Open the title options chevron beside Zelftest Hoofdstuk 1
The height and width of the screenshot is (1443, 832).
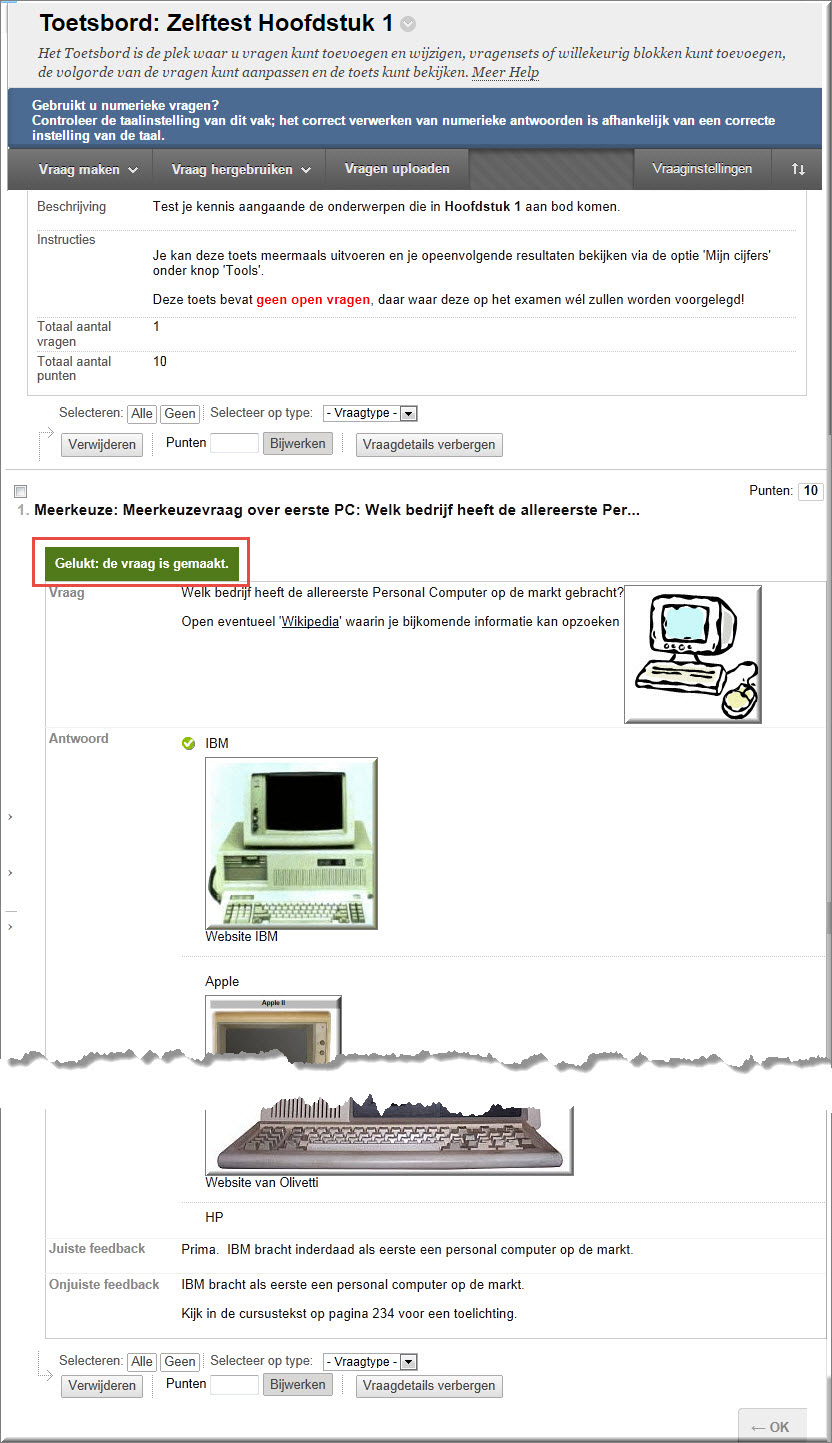tap(408, 25)
